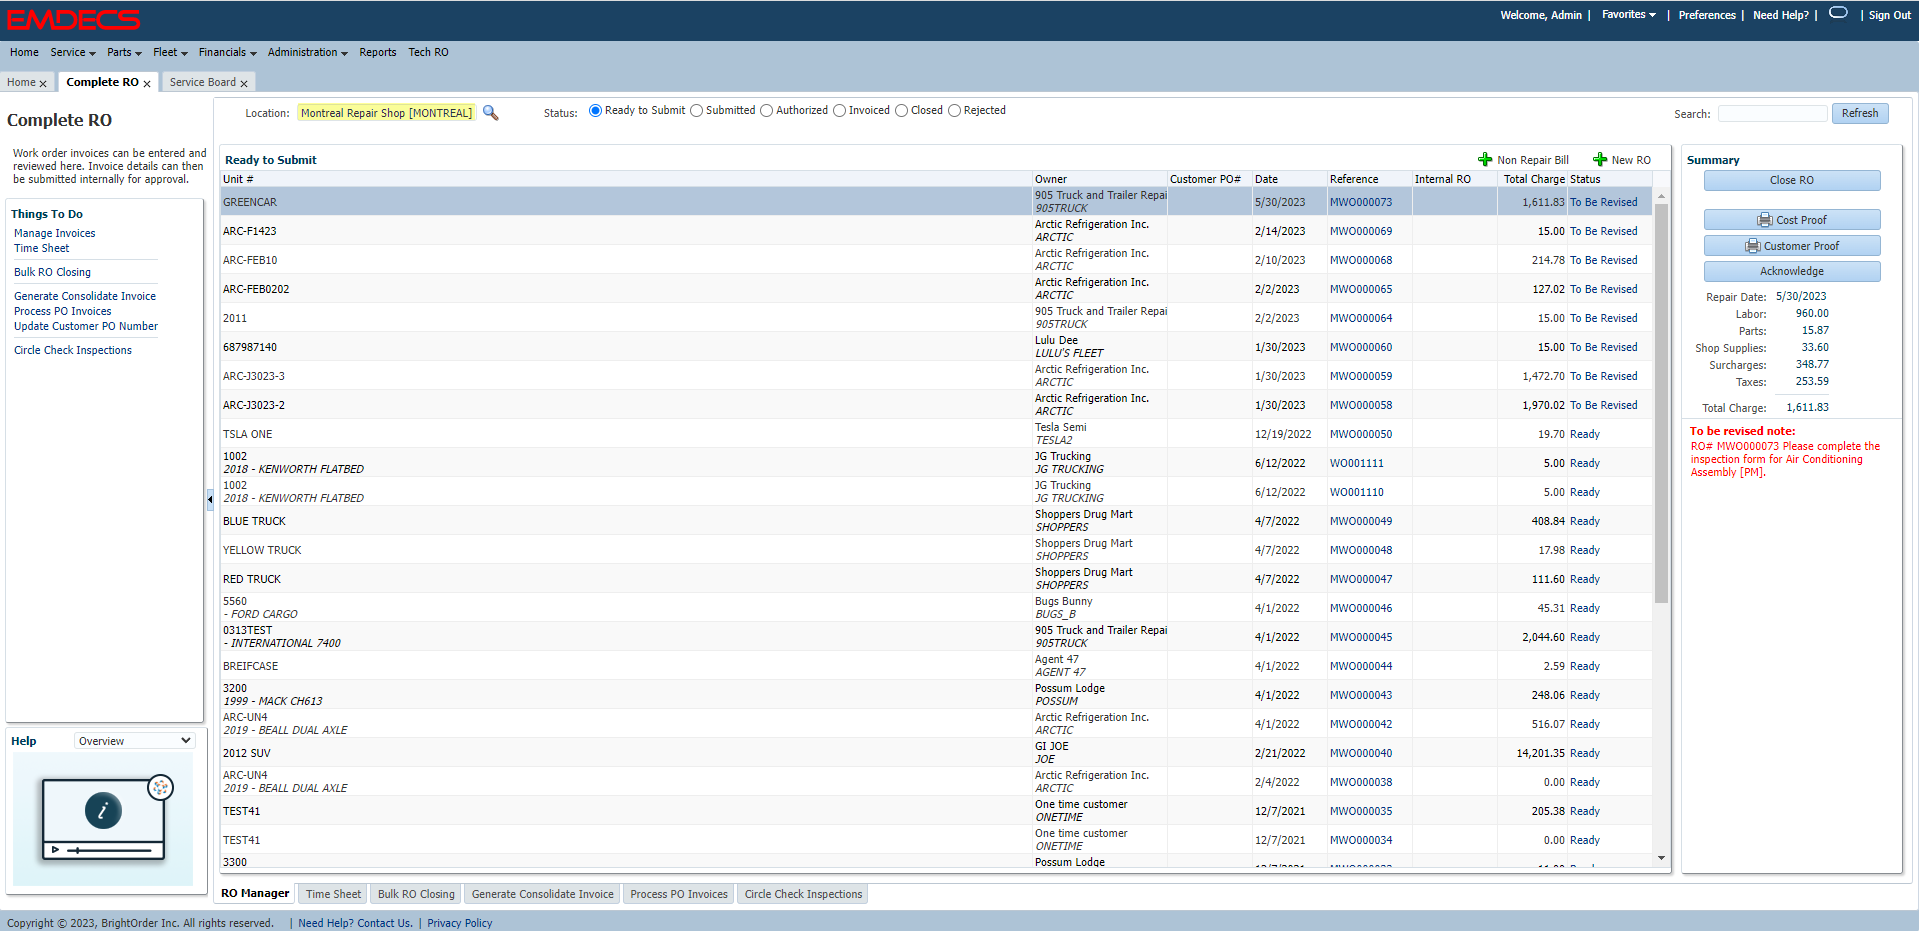The height and width of the screenshot is (931, 1919).
Task: Click the Close RO button
Action: (x=1792, y=180)
